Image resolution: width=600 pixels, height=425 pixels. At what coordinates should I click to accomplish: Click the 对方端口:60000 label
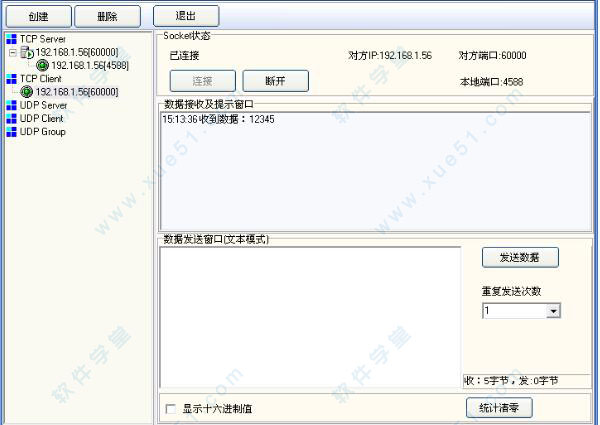(492, 55)
